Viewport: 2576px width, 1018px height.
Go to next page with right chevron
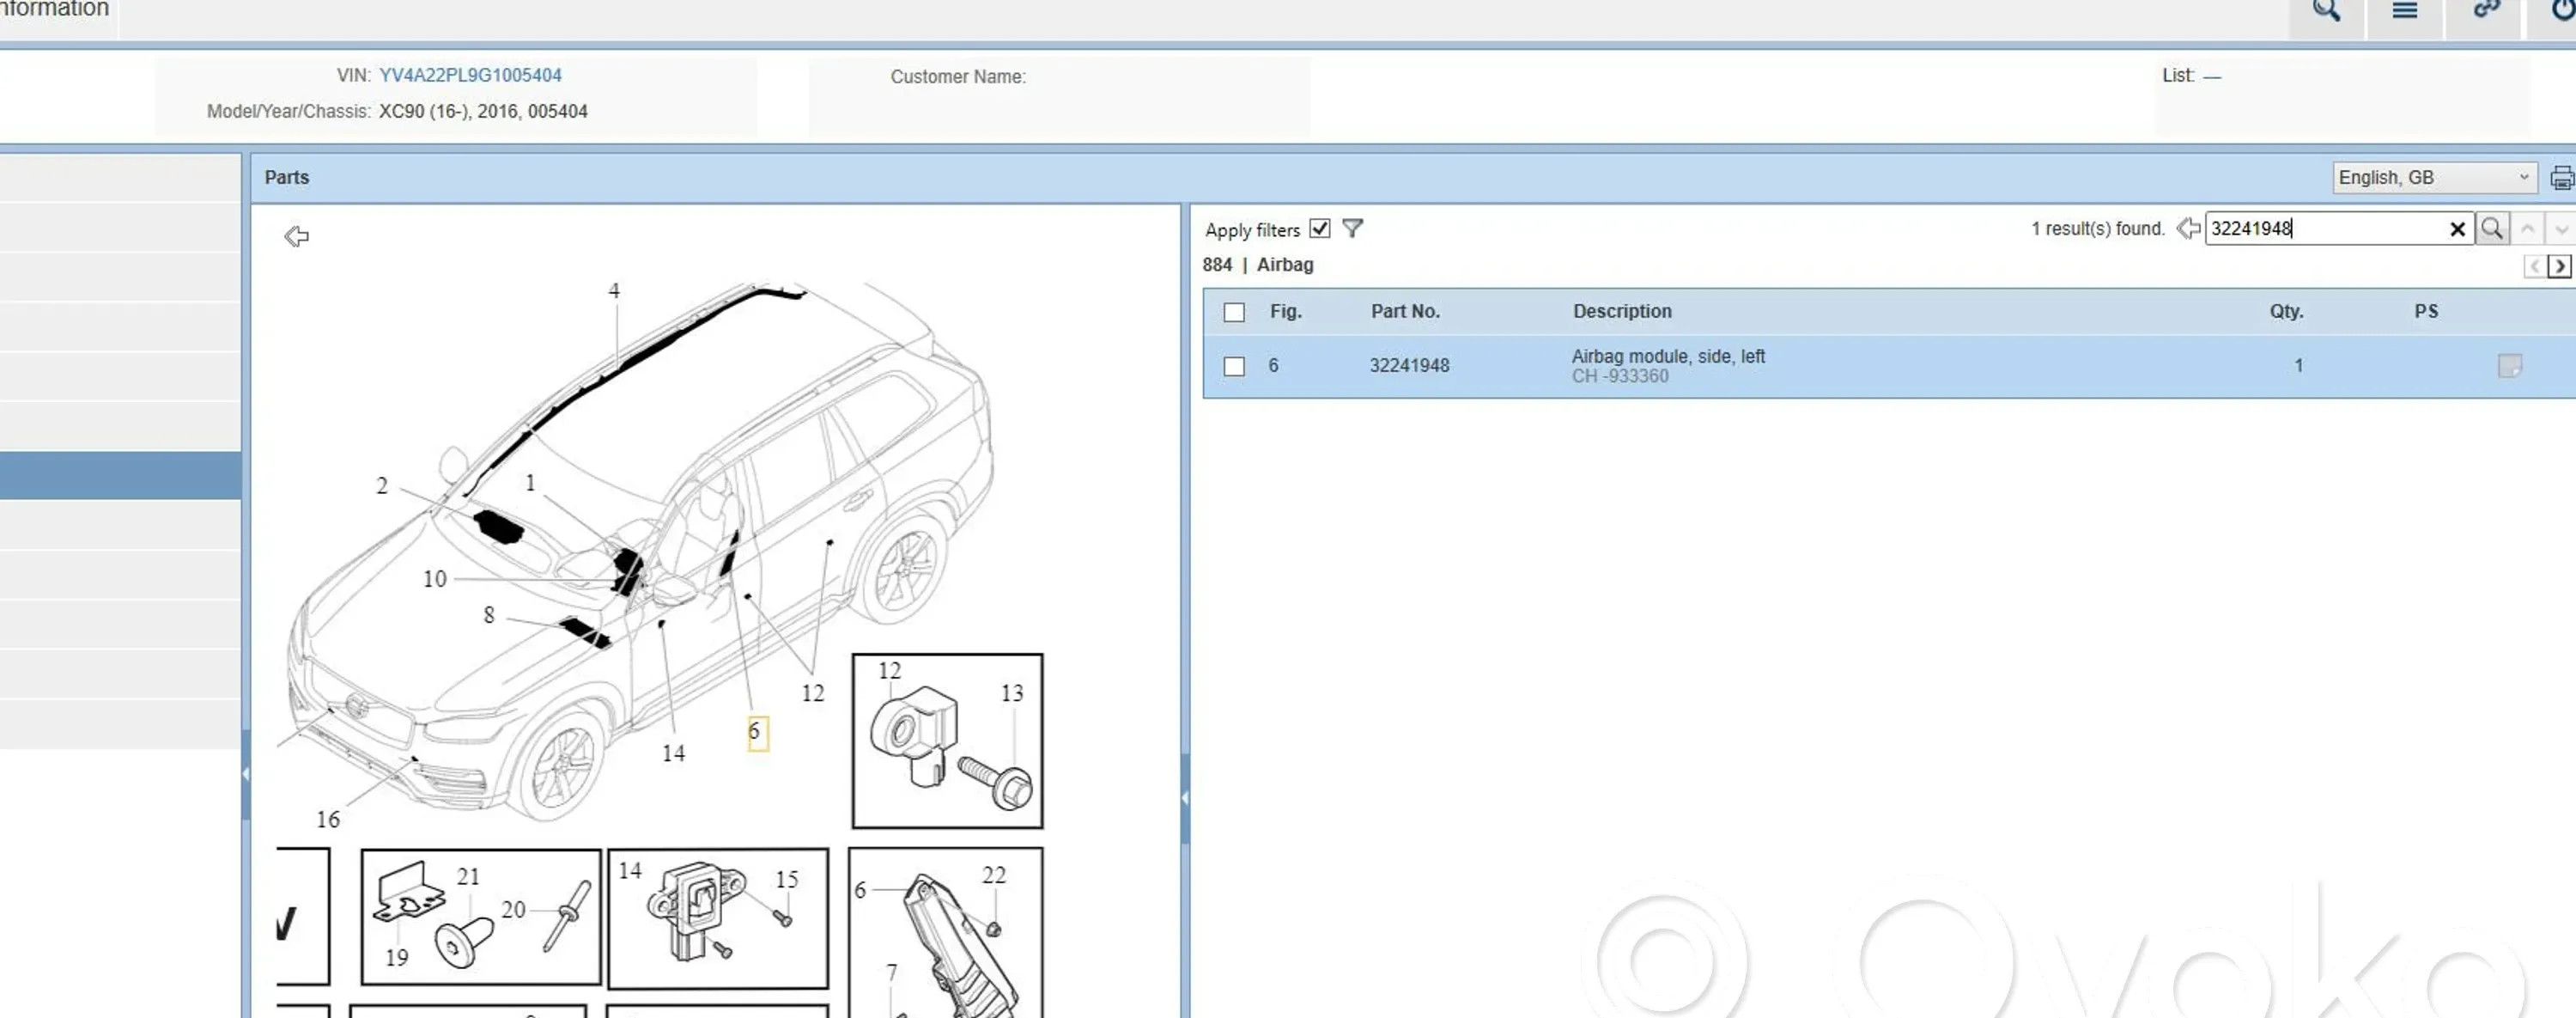point(2559,266)
